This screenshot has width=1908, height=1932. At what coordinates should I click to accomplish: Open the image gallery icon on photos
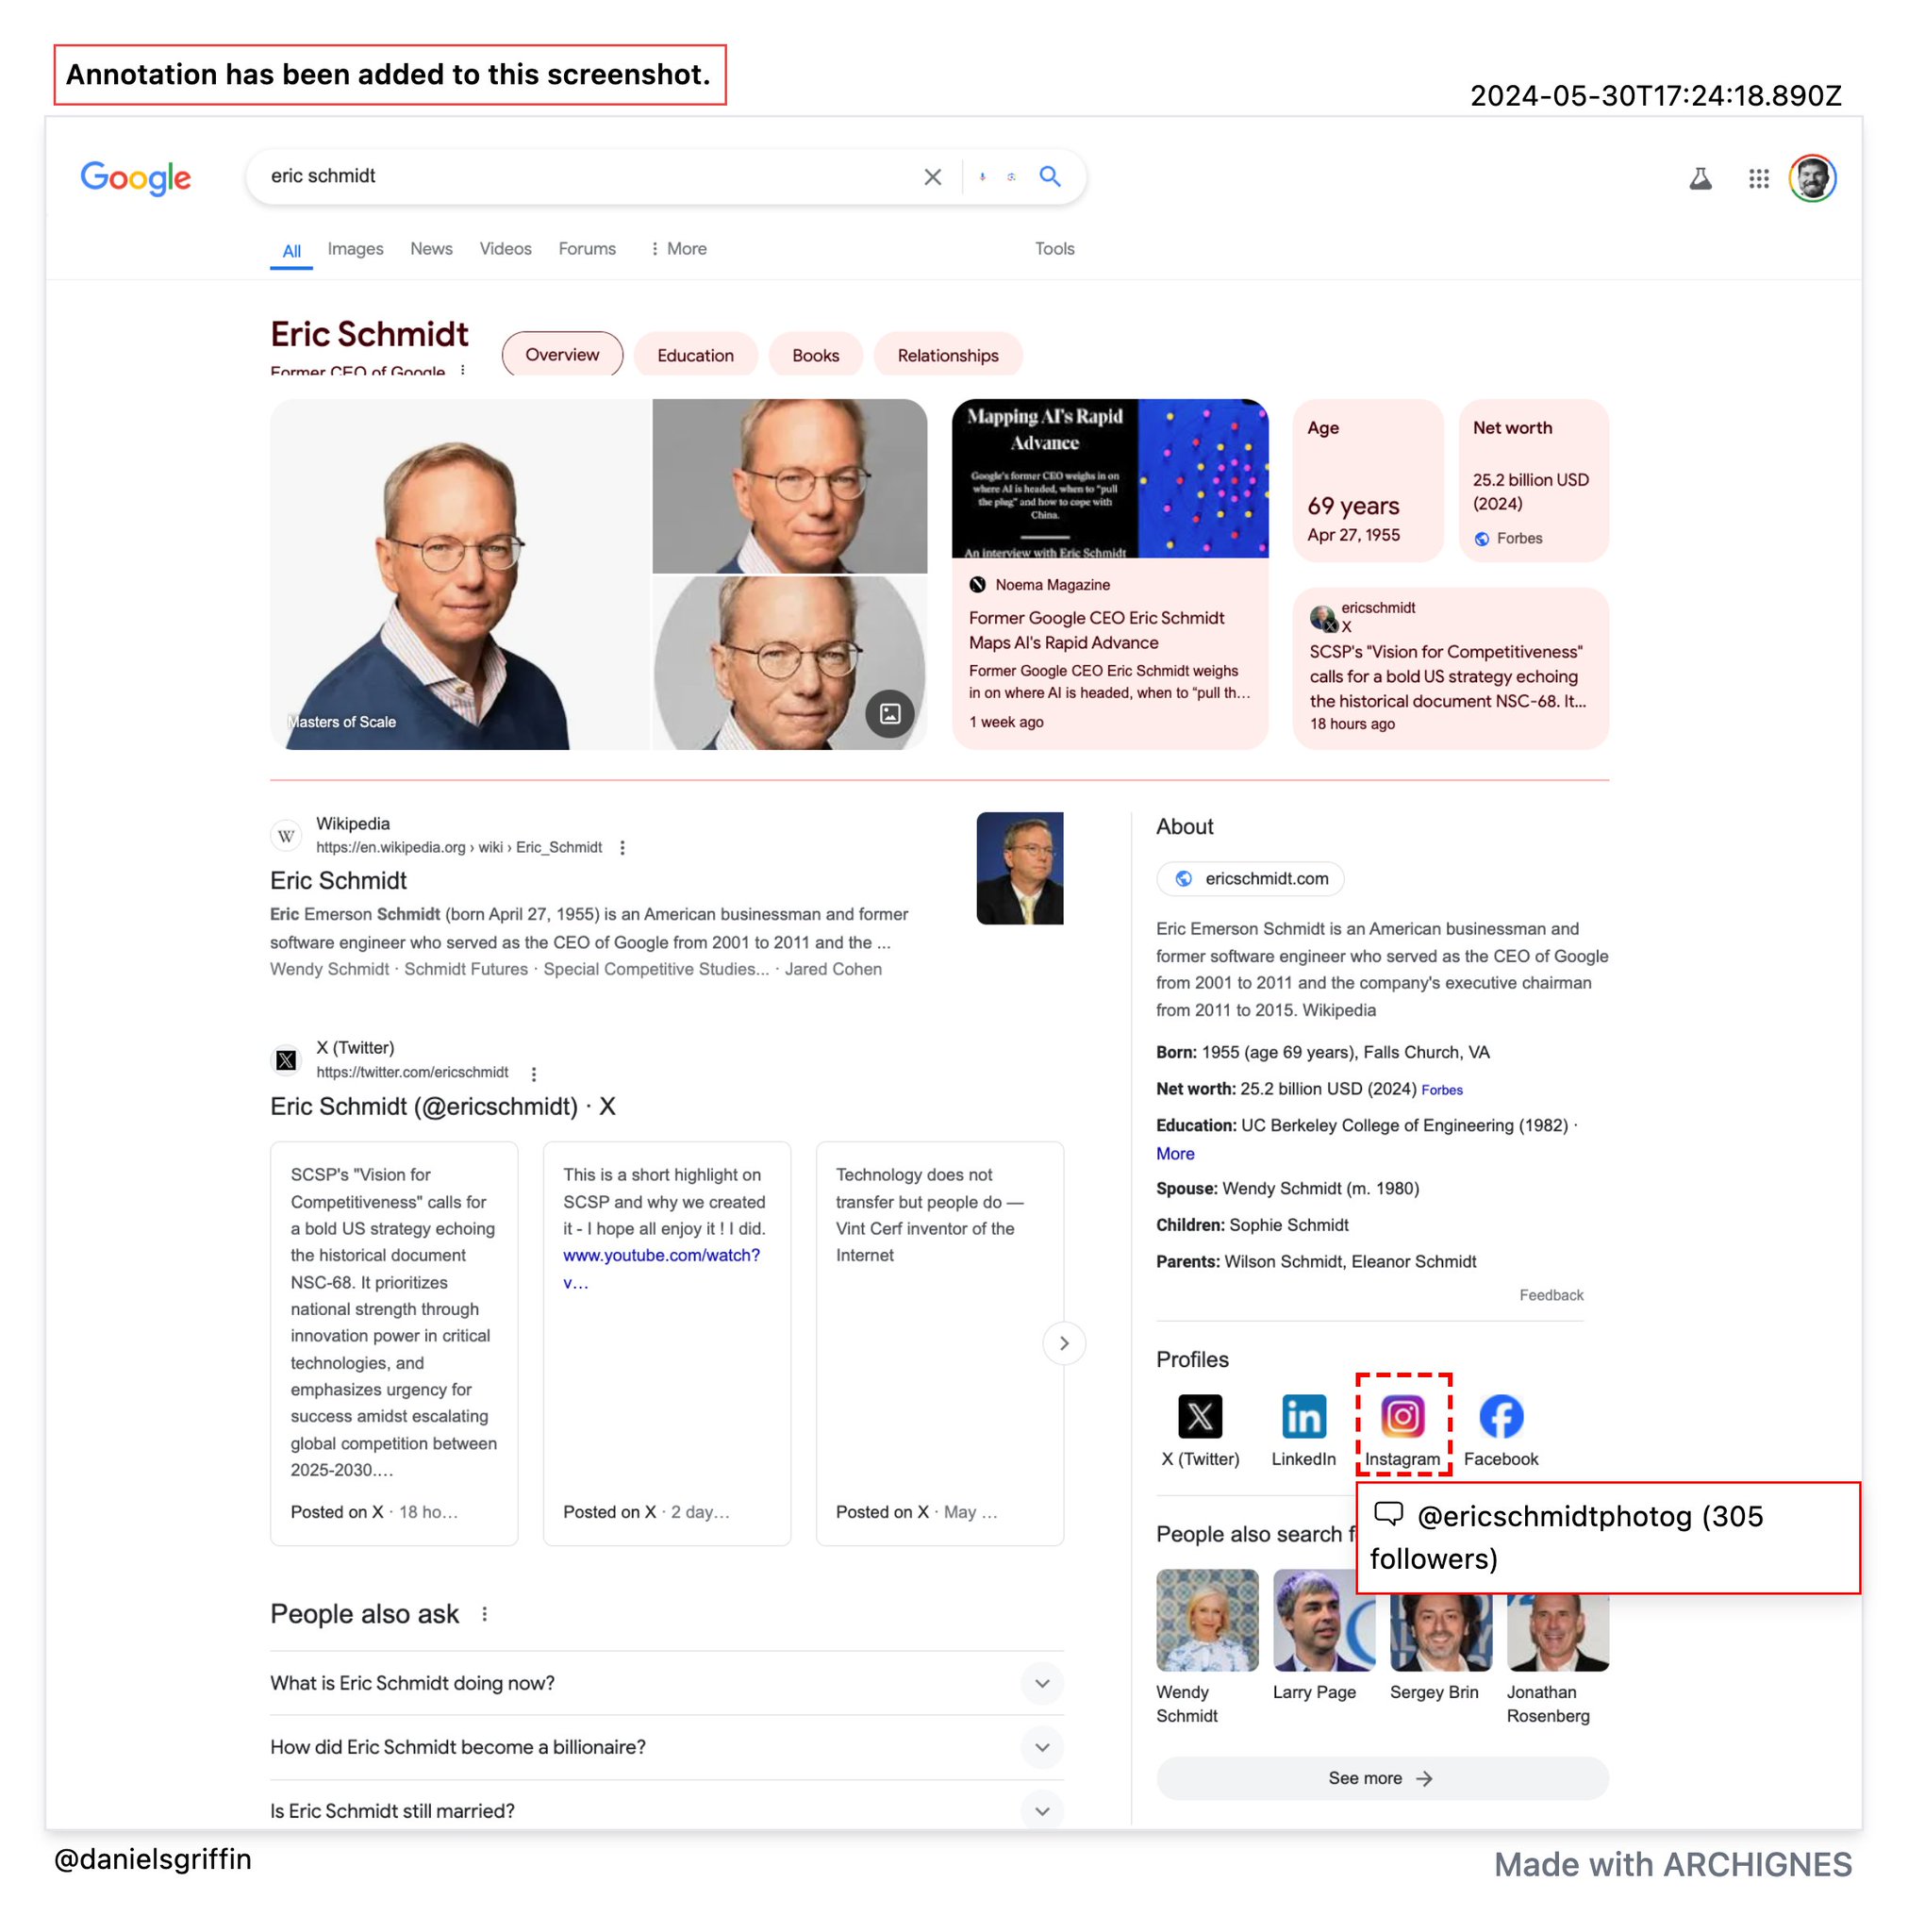click(x=890, y=713)
